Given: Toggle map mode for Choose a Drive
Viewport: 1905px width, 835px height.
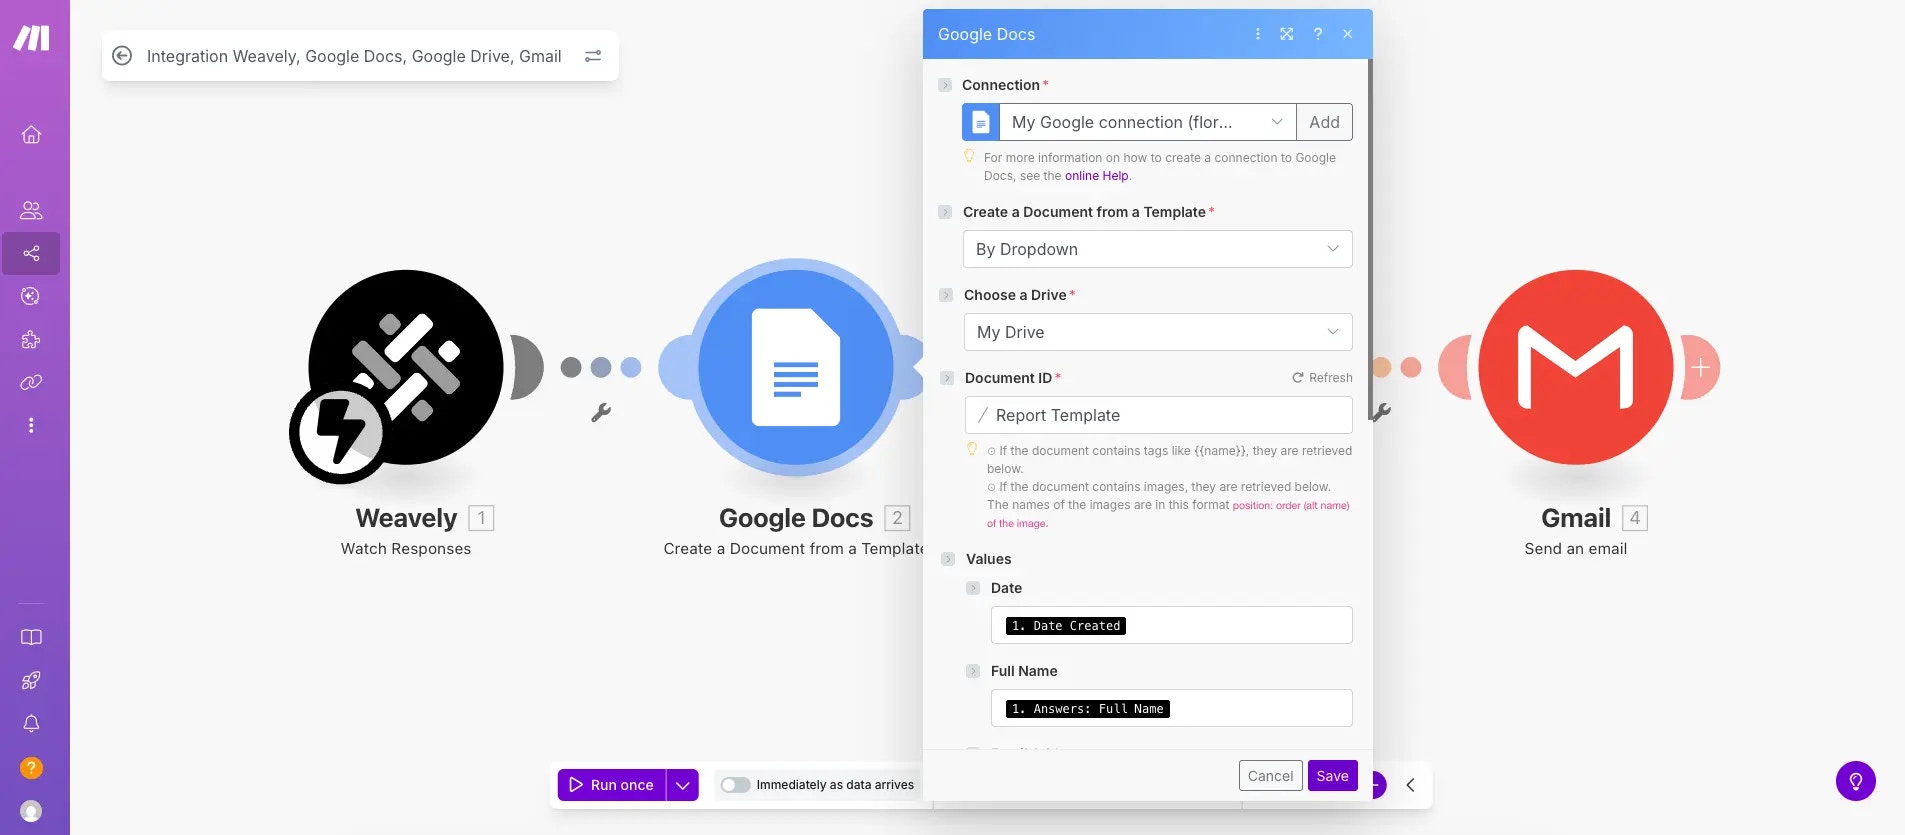Looking at the screenshot, I should coord(945,295).
